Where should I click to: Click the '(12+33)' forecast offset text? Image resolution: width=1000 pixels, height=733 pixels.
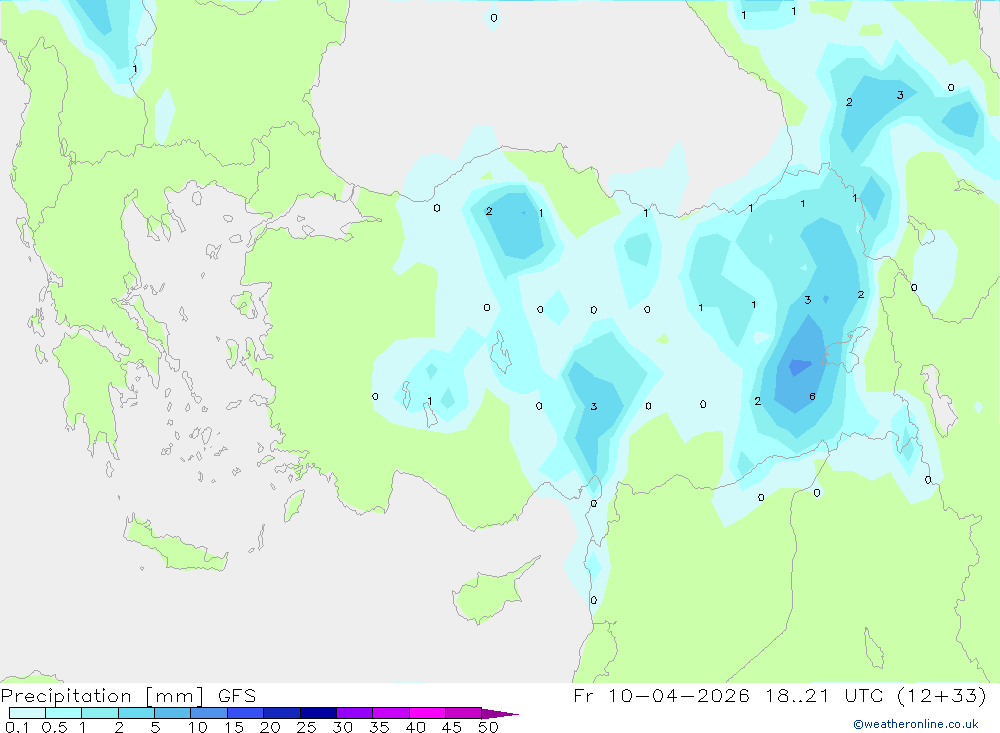click(941, 695)
